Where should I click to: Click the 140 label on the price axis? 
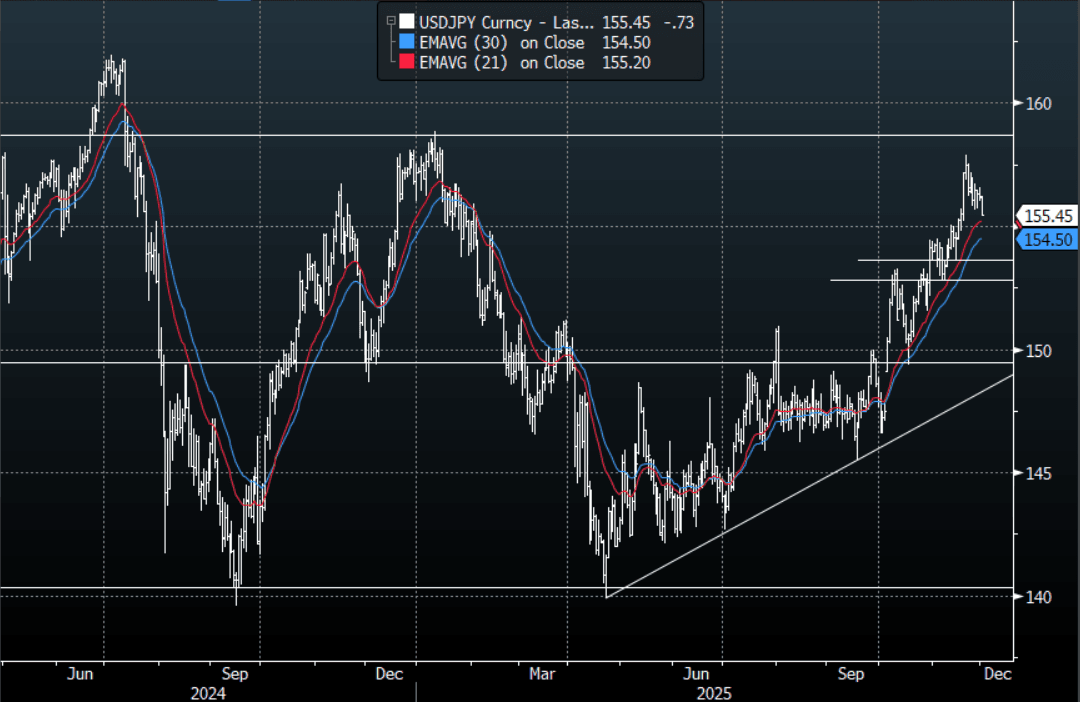pyautogui.click(x=1035, y=597)
